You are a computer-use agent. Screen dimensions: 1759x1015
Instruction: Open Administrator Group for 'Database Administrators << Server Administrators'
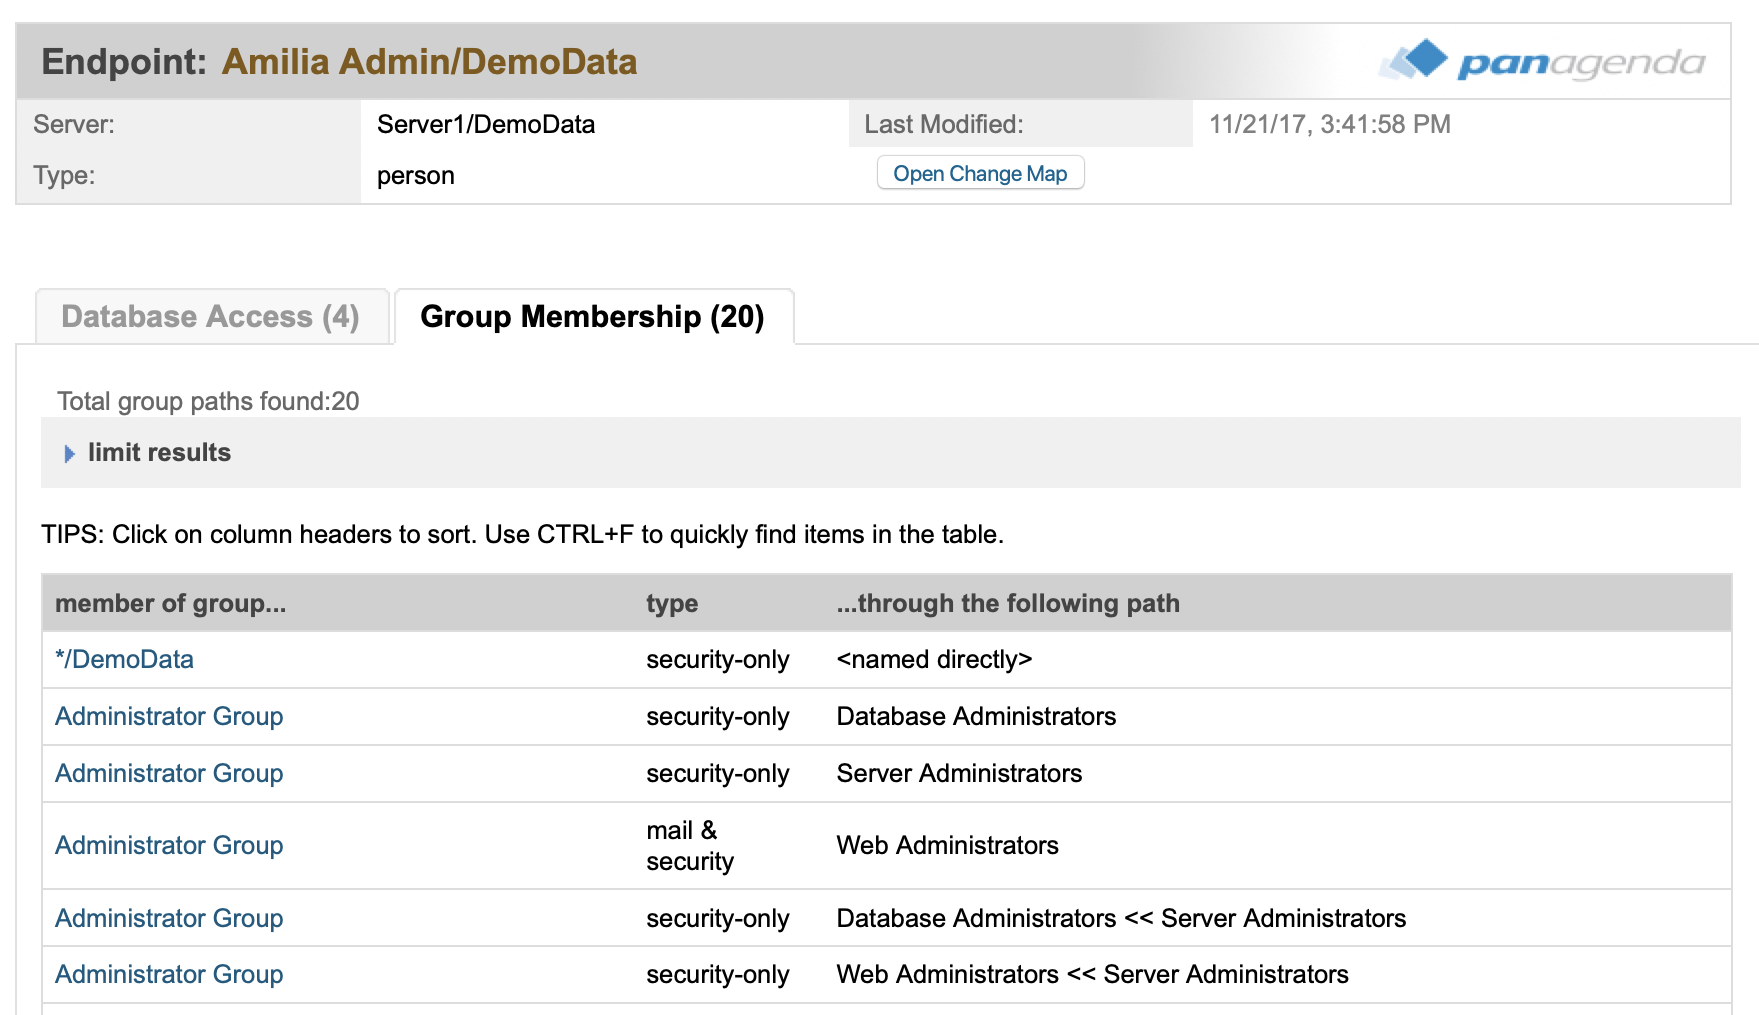pos(169,919)
